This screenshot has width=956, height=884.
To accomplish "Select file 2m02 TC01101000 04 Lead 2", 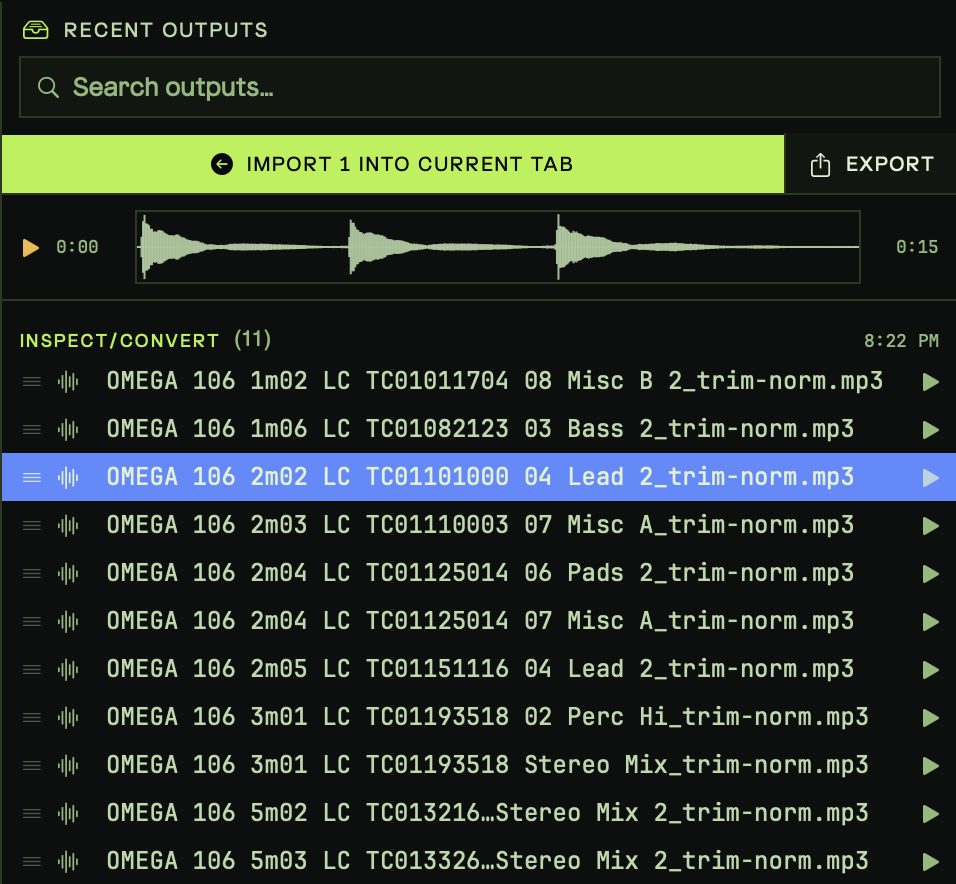I will click(x=480, y=477).
